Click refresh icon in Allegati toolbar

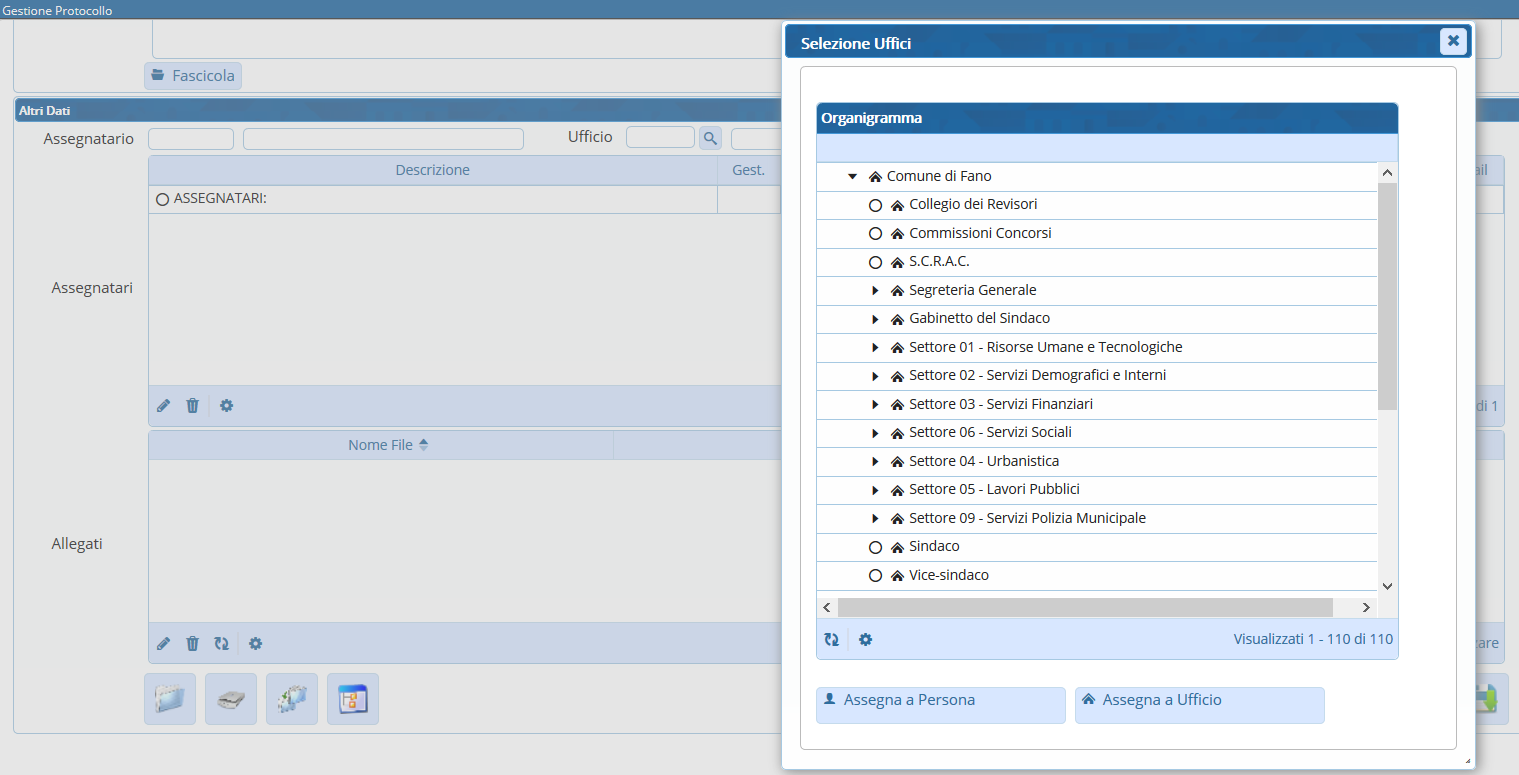(222, 644)
